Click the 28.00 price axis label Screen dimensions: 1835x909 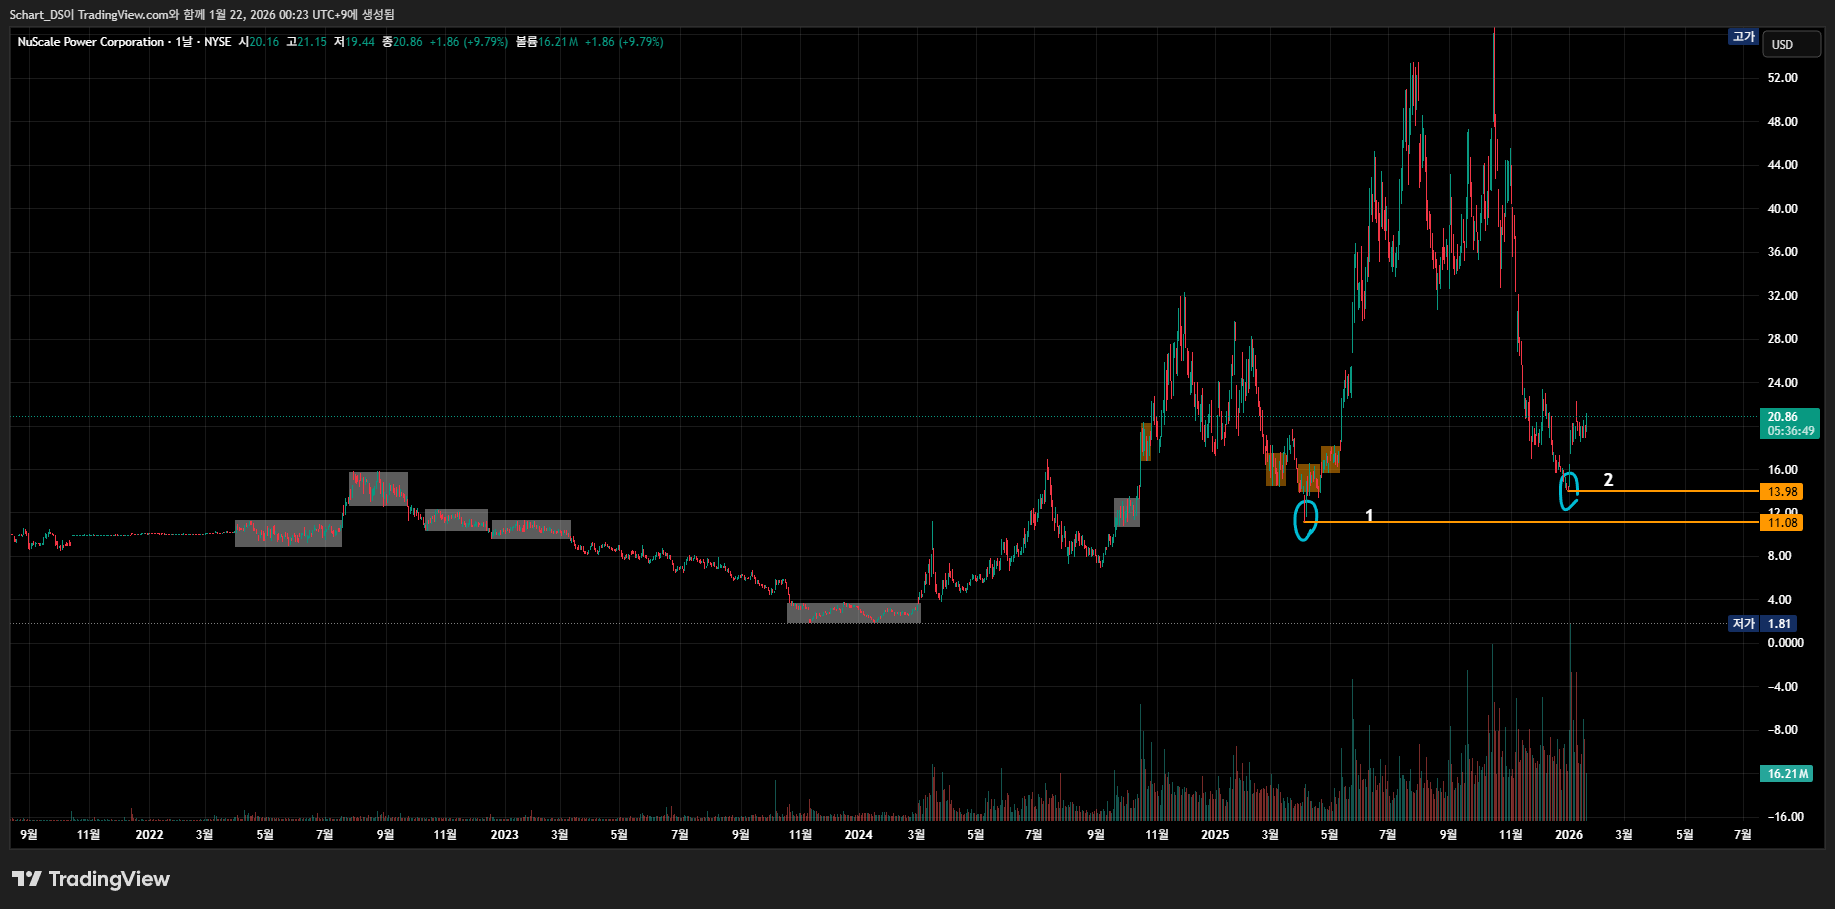(x=1782, y=339)
